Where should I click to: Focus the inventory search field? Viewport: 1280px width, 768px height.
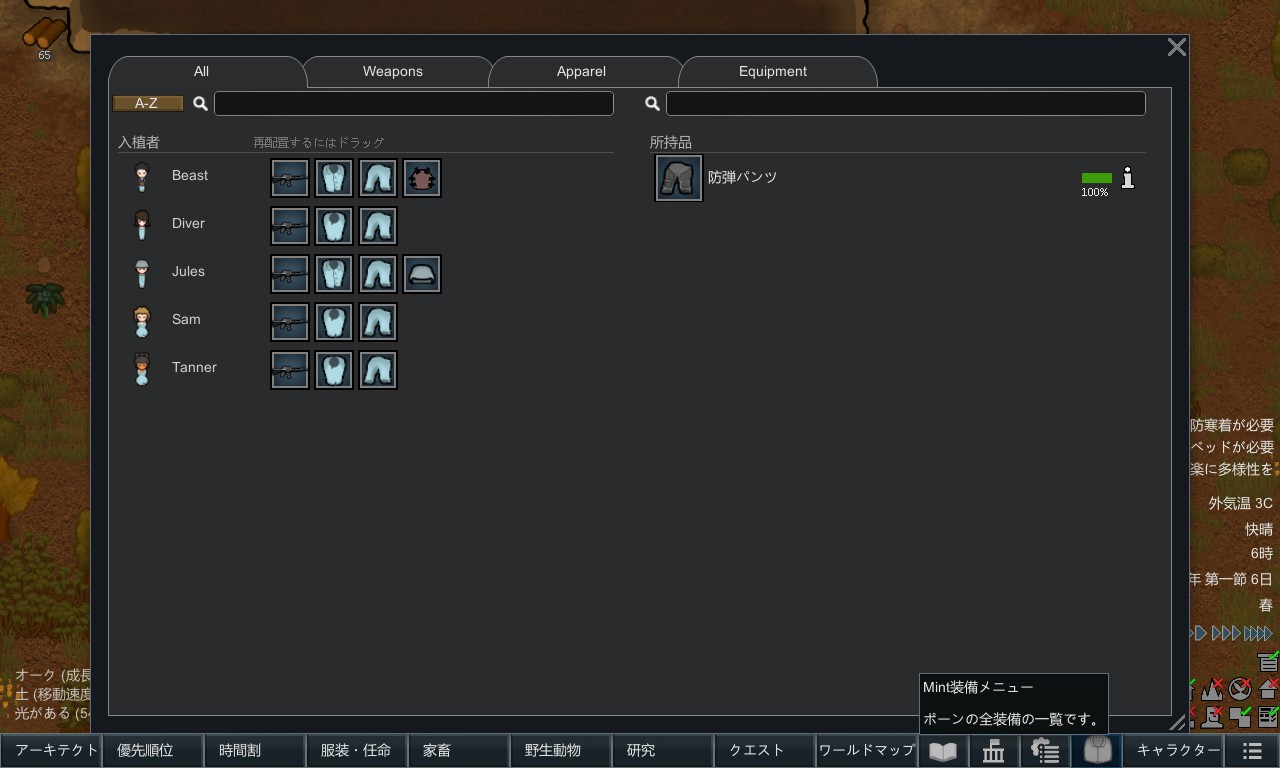coord(906,103)
